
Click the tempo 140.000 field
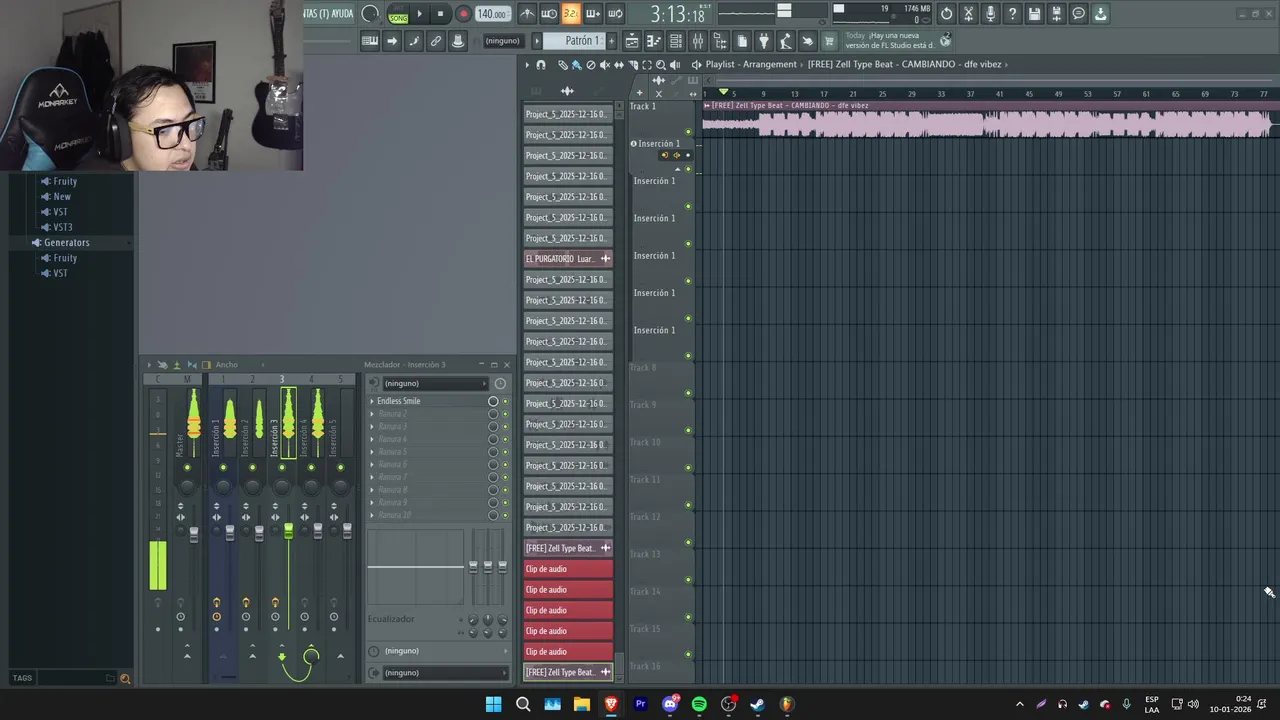pos(491,14)
